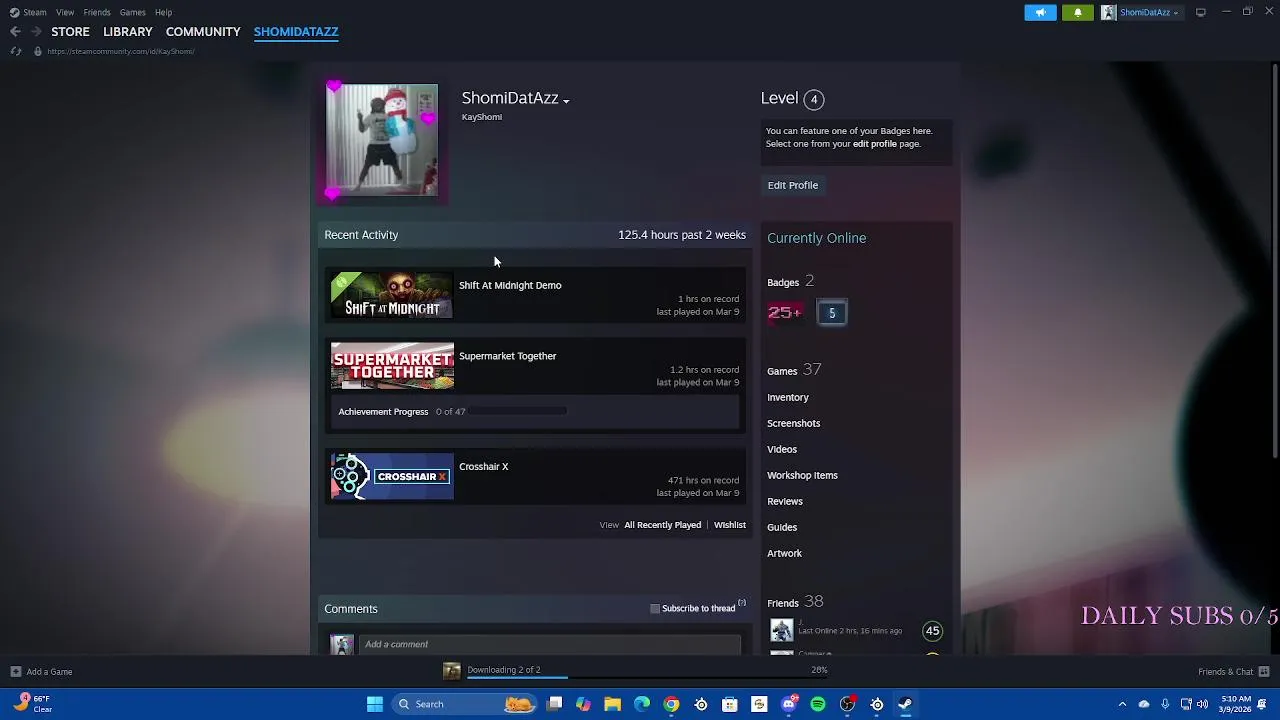Click the Edit Profile button

793,185
